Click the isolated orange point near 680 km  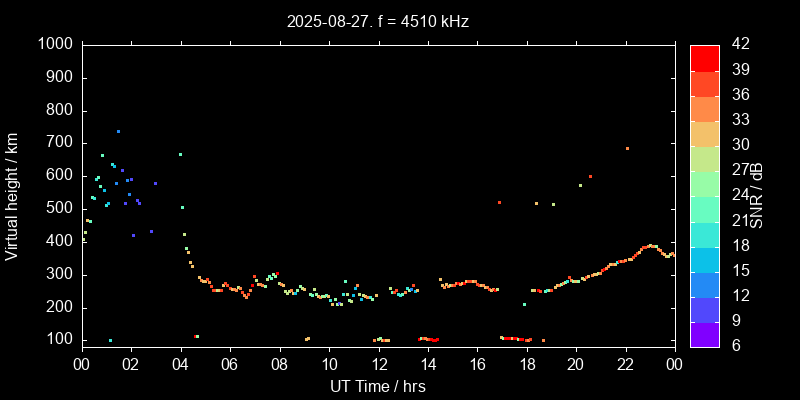[627, 148]
